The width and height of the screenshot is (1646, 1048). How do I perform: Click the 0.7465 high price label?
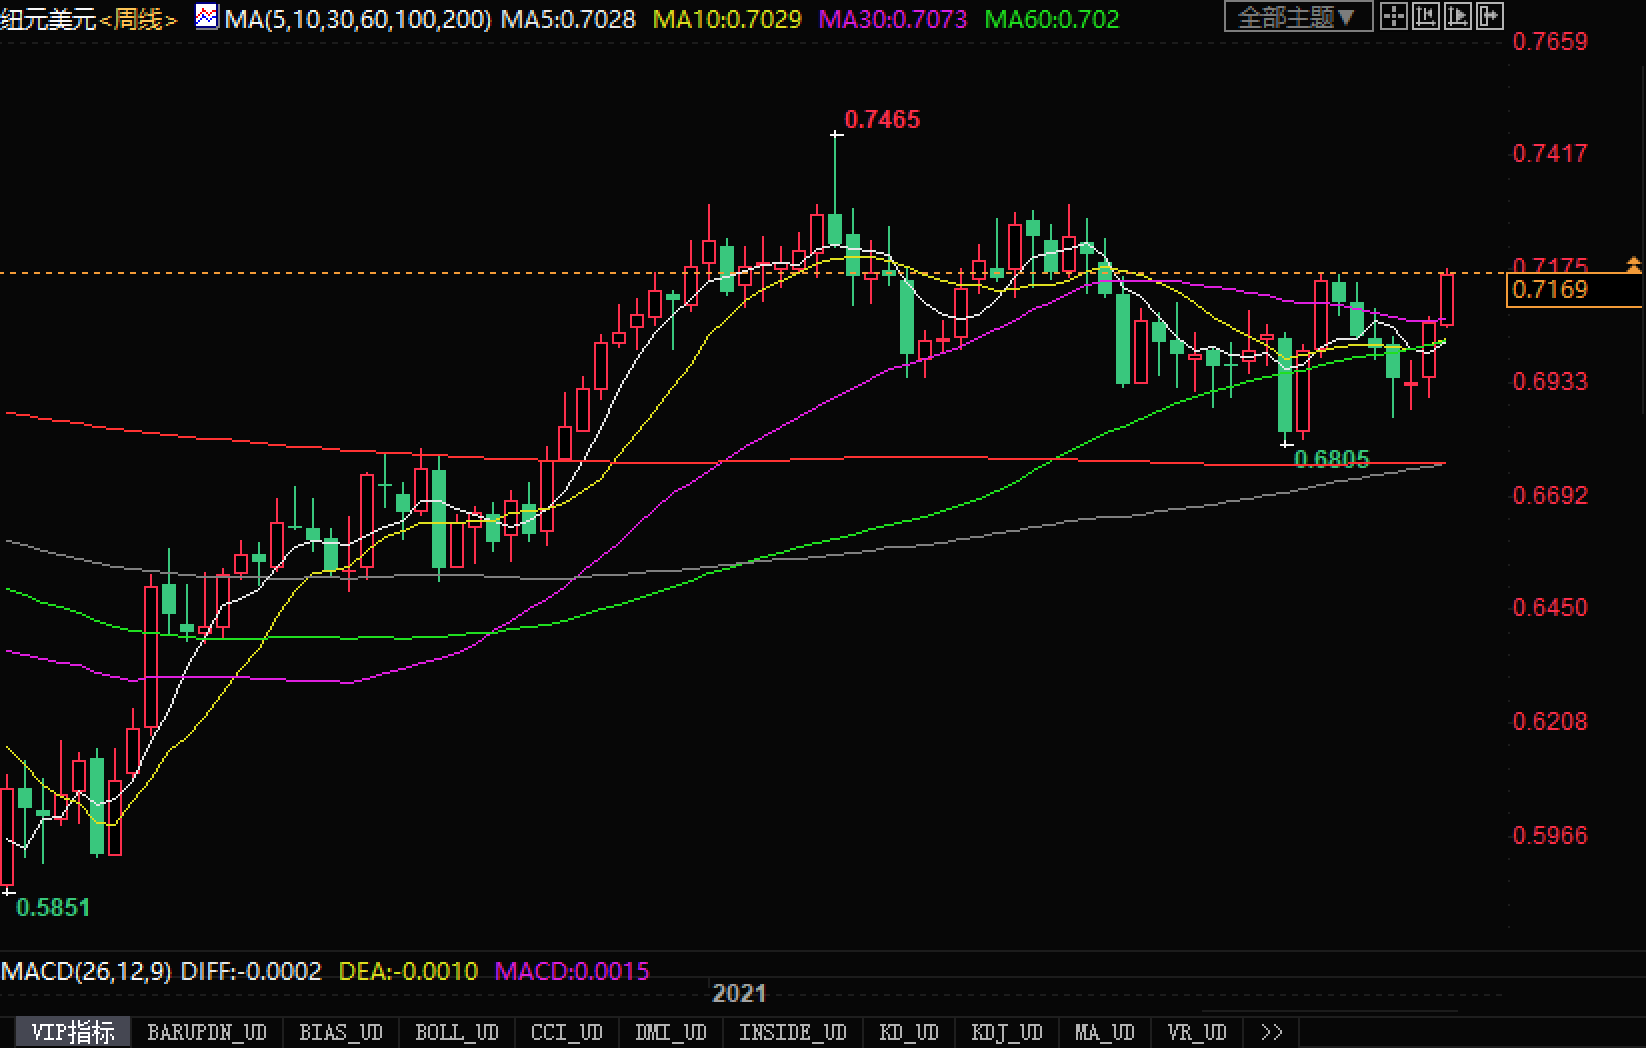(x=882, y=120)
